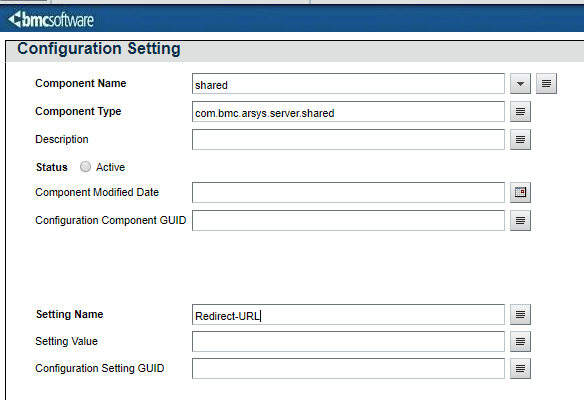The image size is (584, 400).
Task: Open the menu icon beside Setting Name
Action: click(x=520, y=315)
